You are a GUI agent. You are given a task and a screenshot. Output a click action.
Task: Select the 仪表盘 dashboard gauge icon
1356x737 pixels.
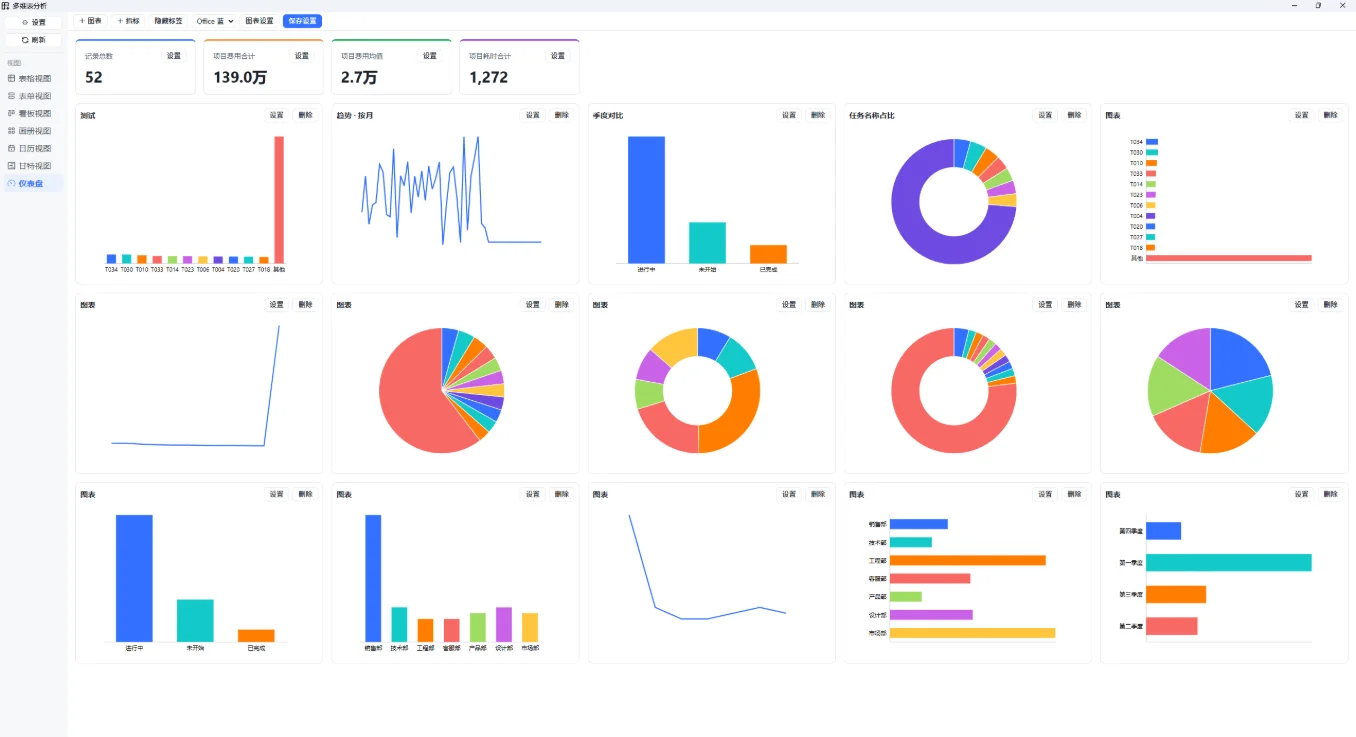coord(11,183)
